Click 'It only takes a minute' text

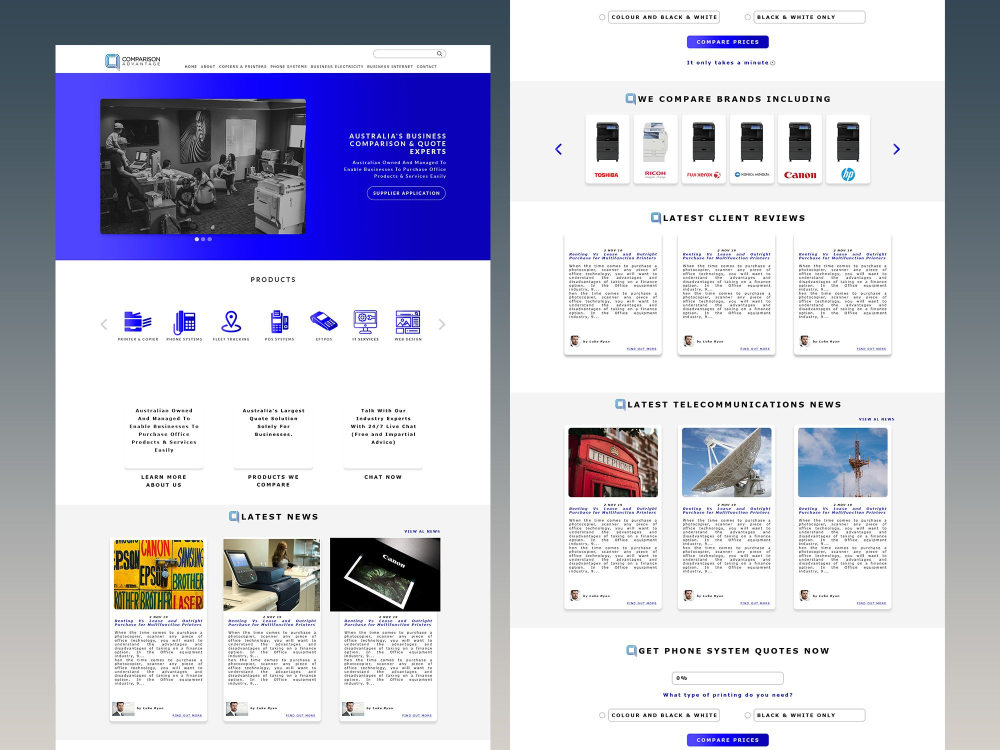728,62
